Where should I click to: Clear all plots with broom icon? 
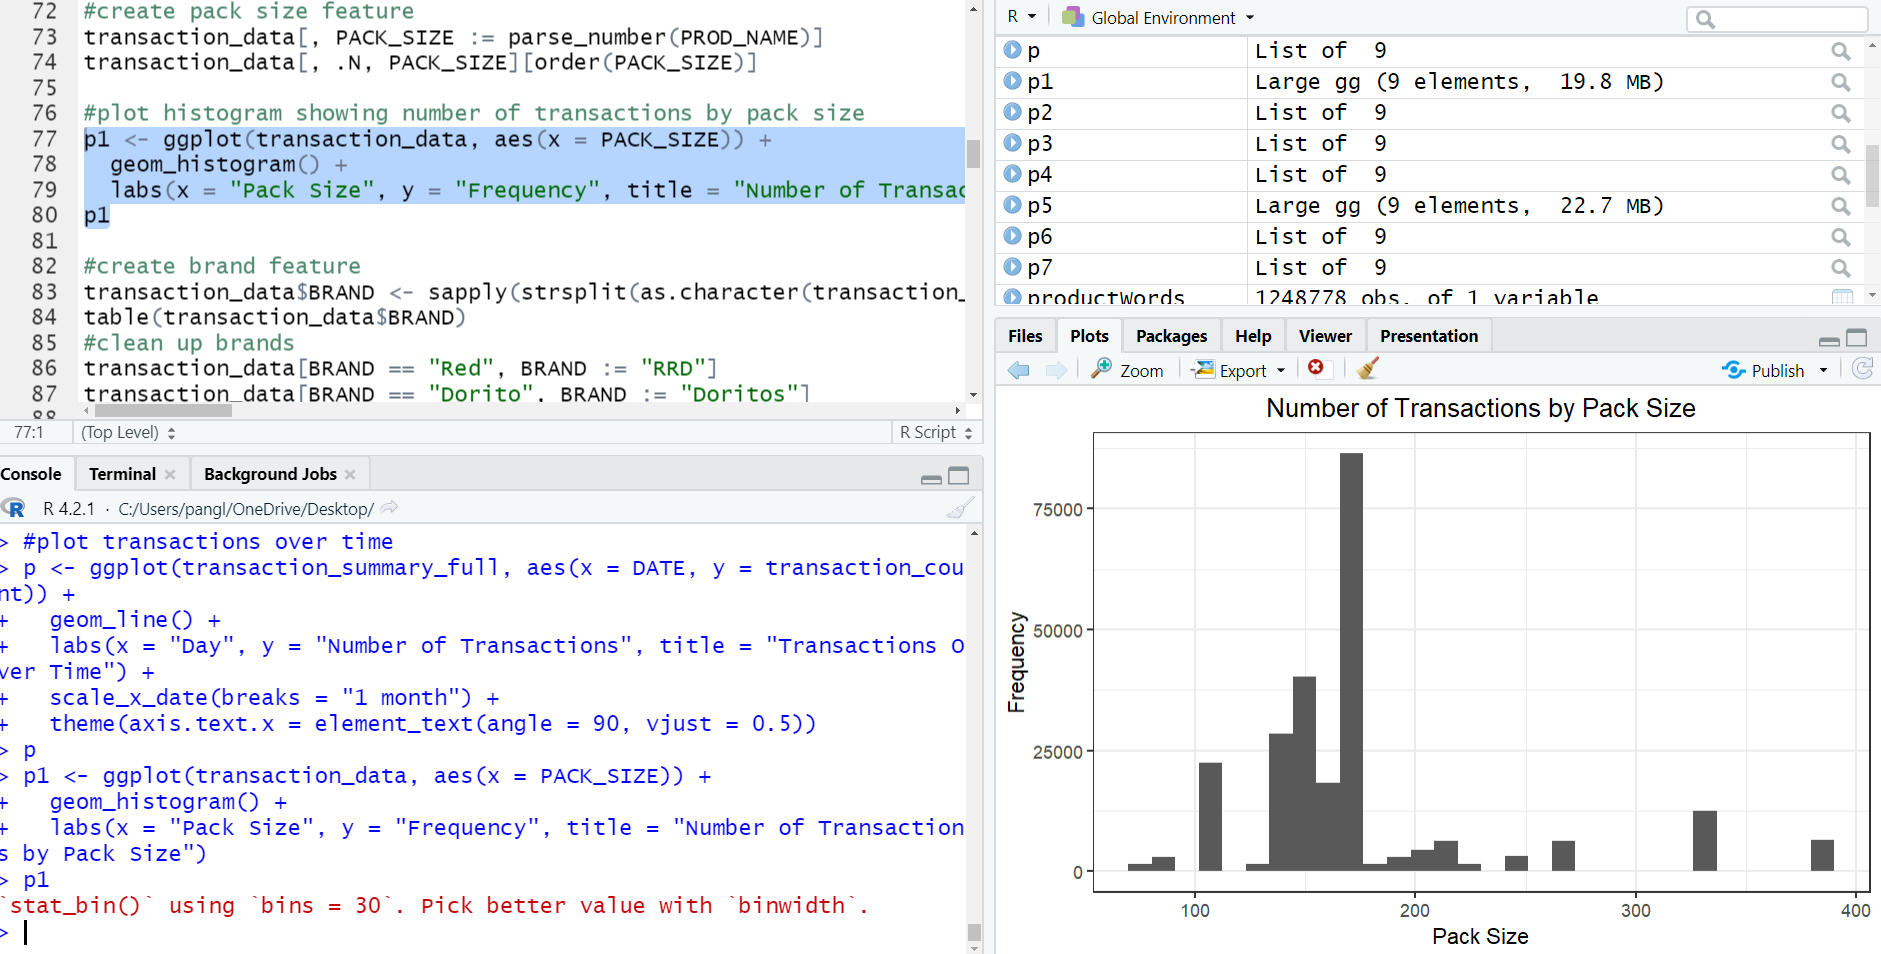click(1368, 369)
